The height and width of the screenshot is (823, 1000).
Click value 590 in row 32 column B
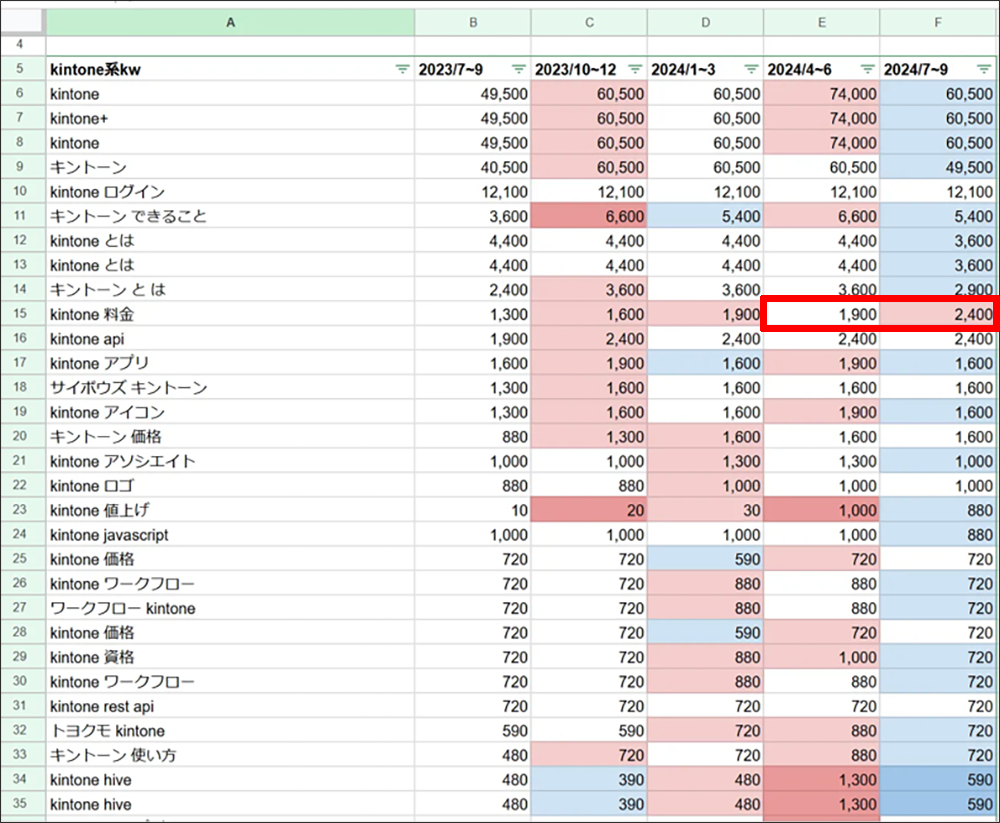(x=473, y=730)
